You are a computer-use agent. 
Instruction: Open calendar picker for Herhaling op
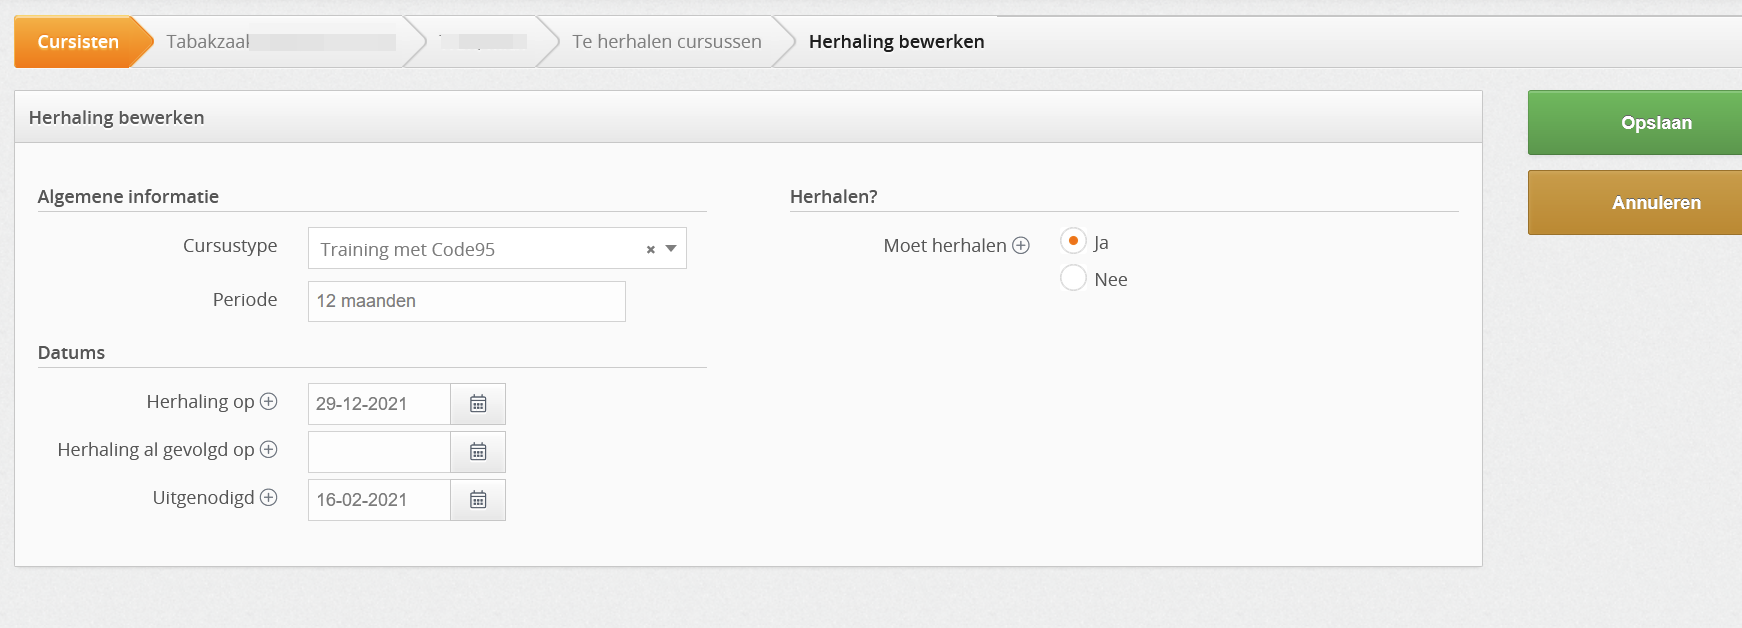pyautogui.click(x=478, y=404)
